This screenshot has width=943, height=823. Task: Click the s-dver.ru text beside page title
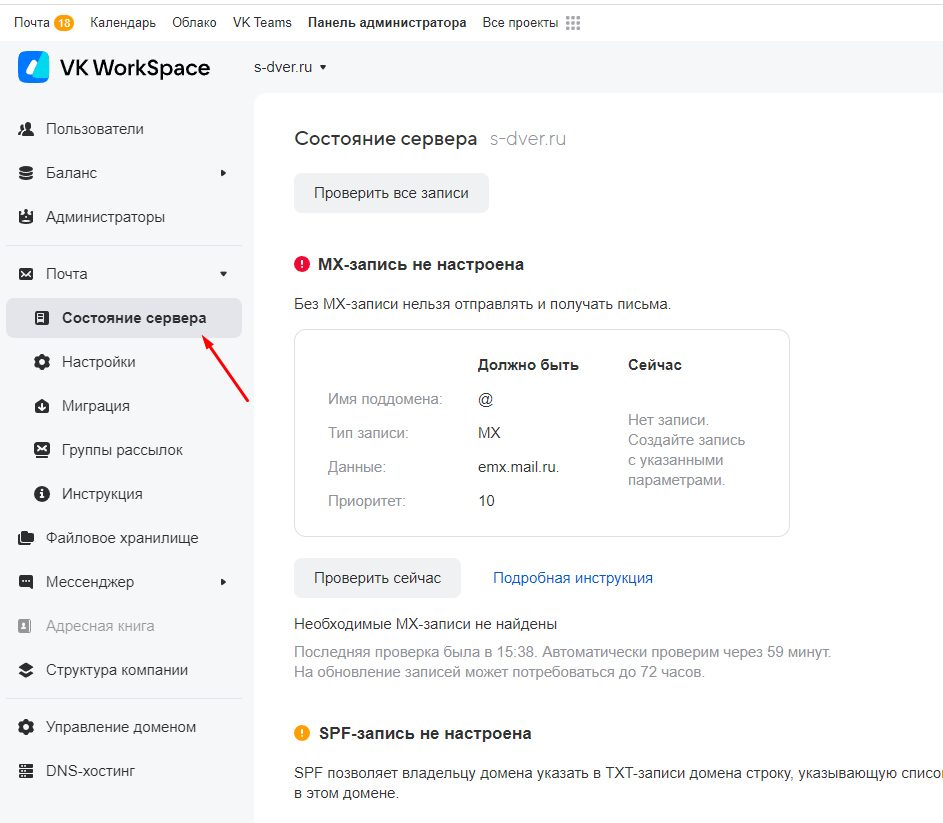[x=527, y=139]
